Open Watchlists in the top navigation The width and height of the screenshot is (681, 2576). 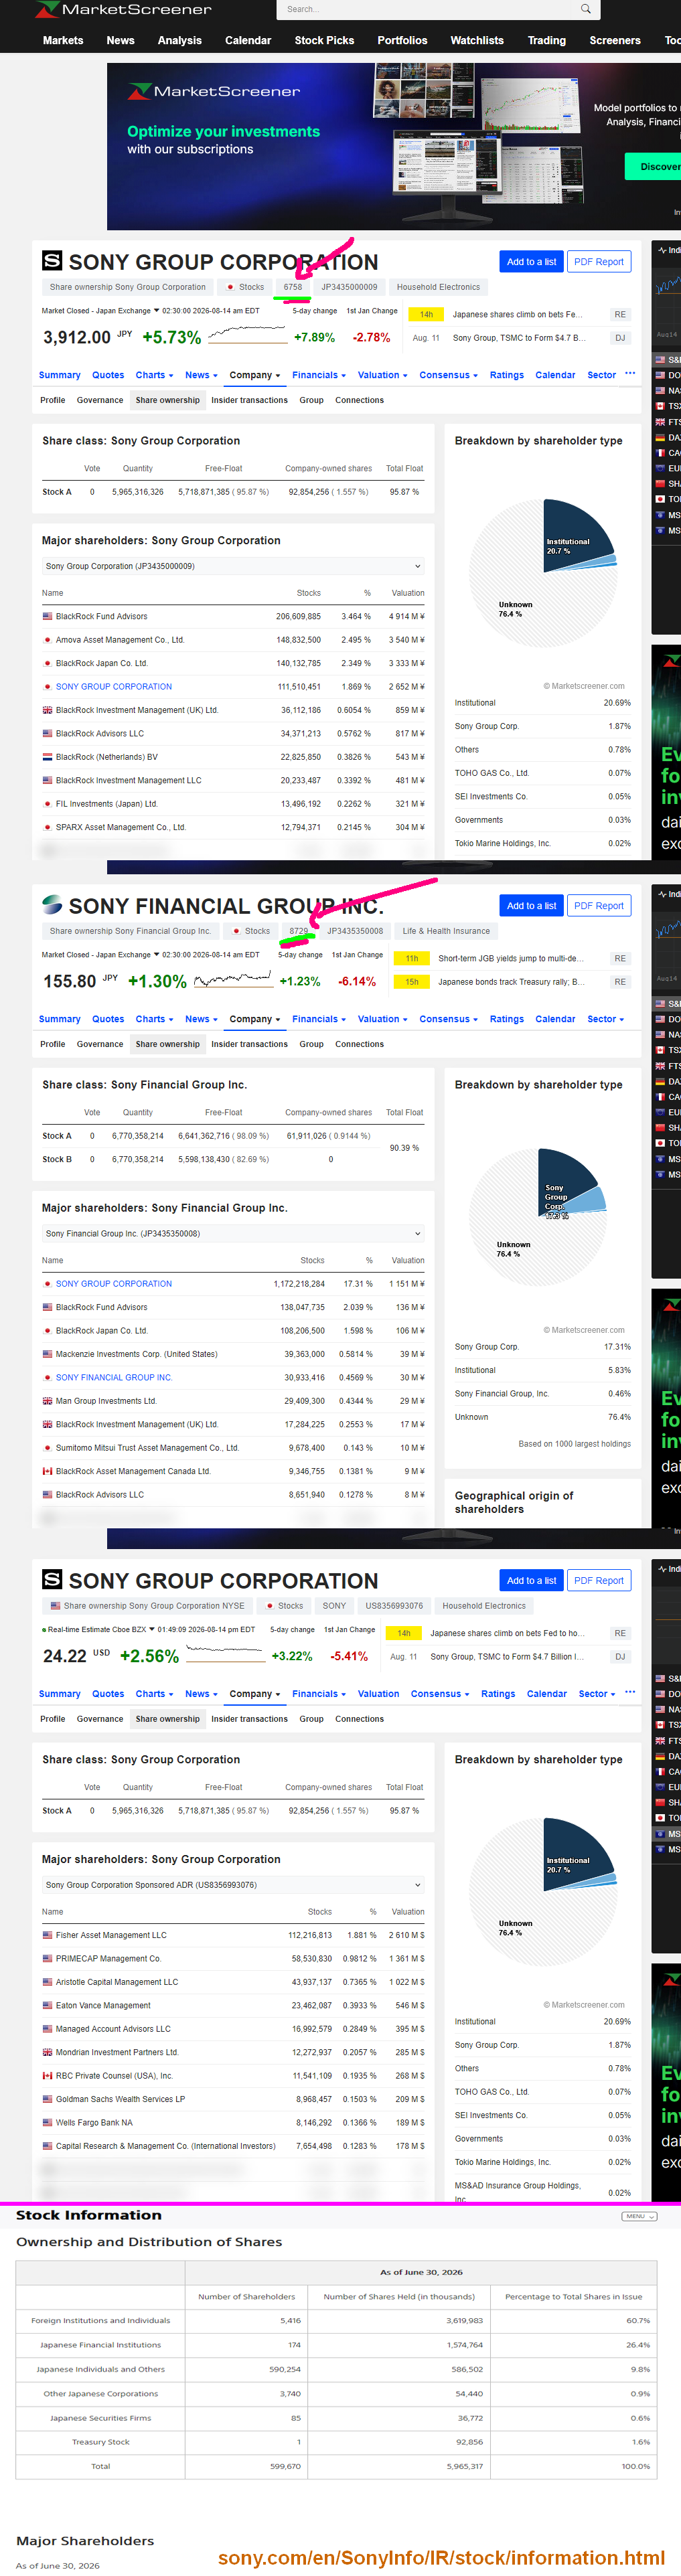477,41
